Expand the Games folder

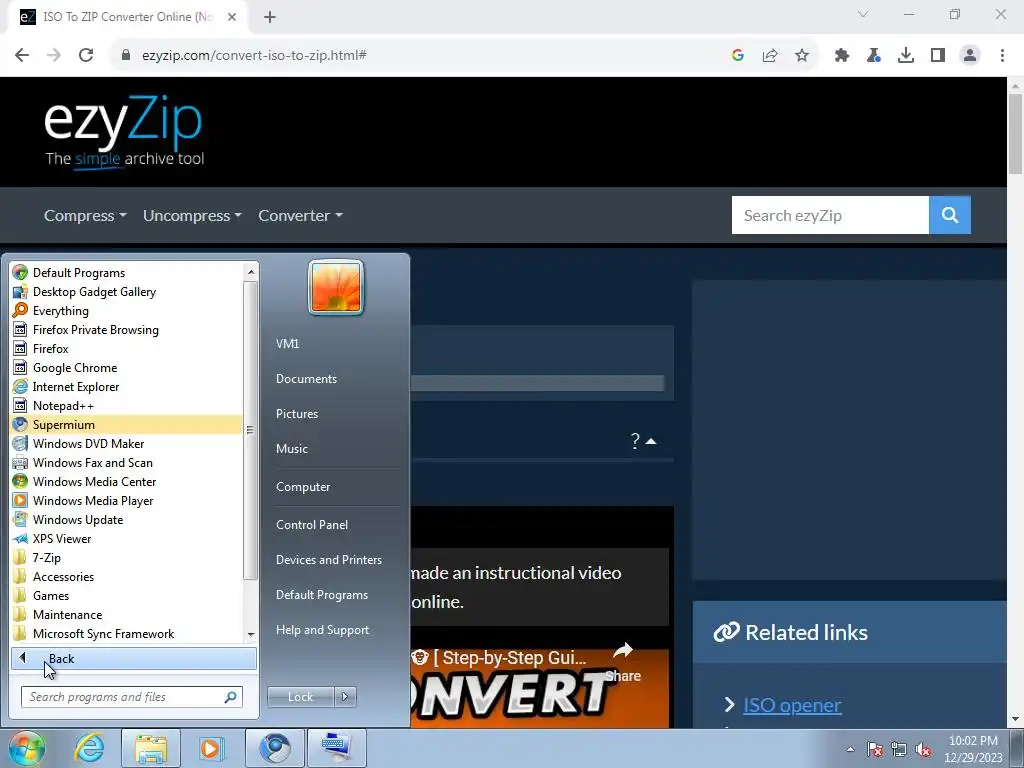(127, 595)
